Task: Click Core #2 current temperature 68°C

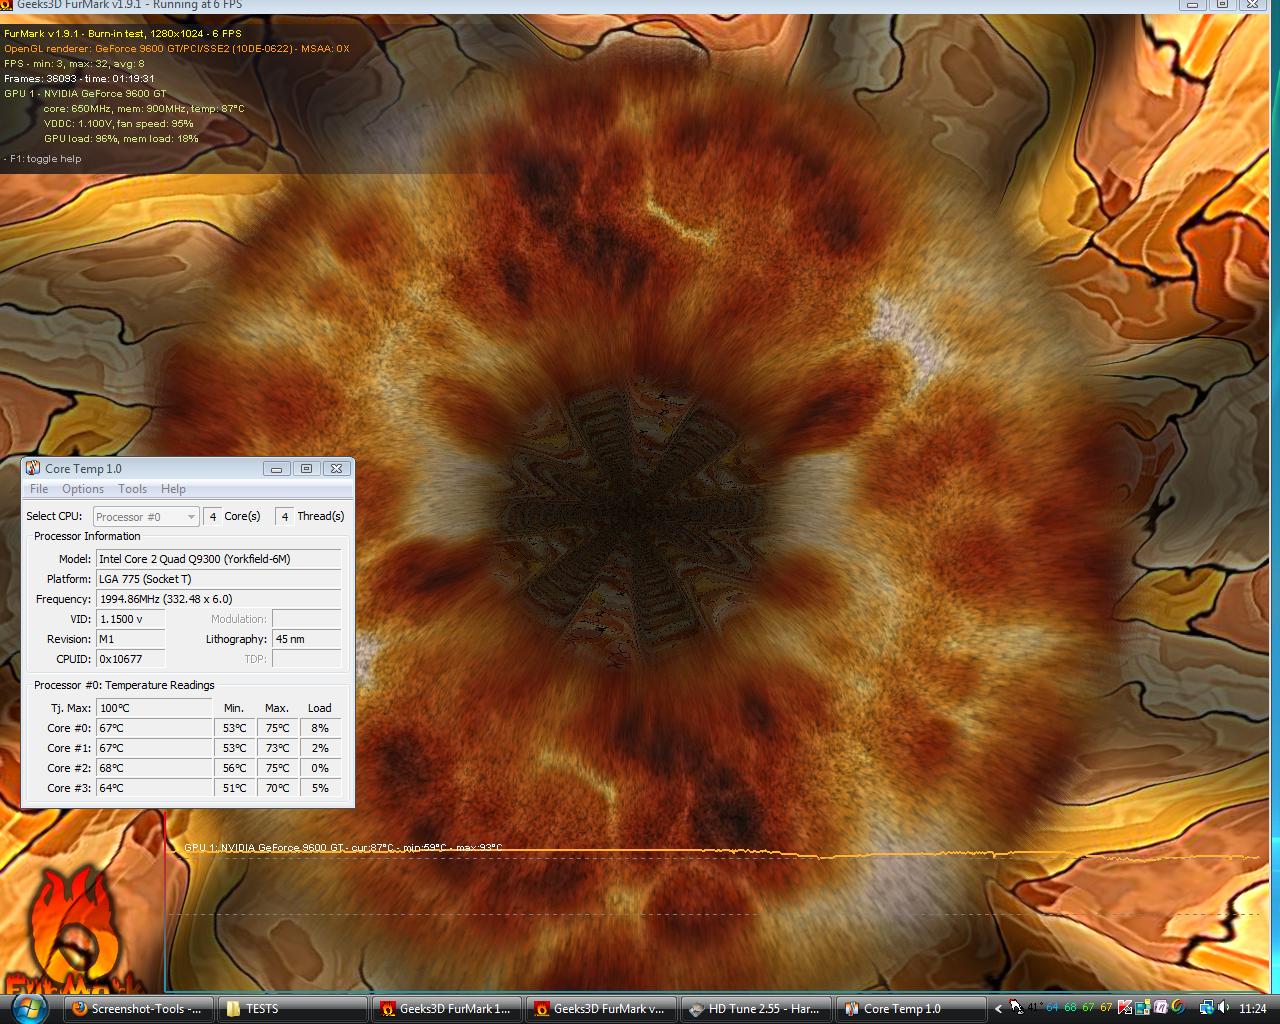Action: 154,768
